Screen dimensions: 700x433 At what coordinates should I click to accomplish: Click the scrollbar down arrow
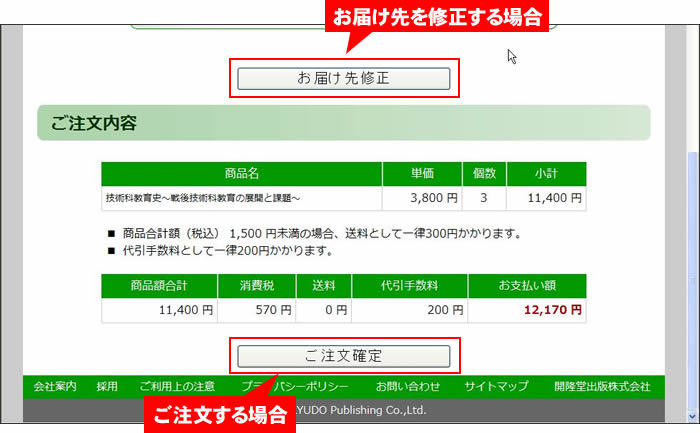click(692, 416)
